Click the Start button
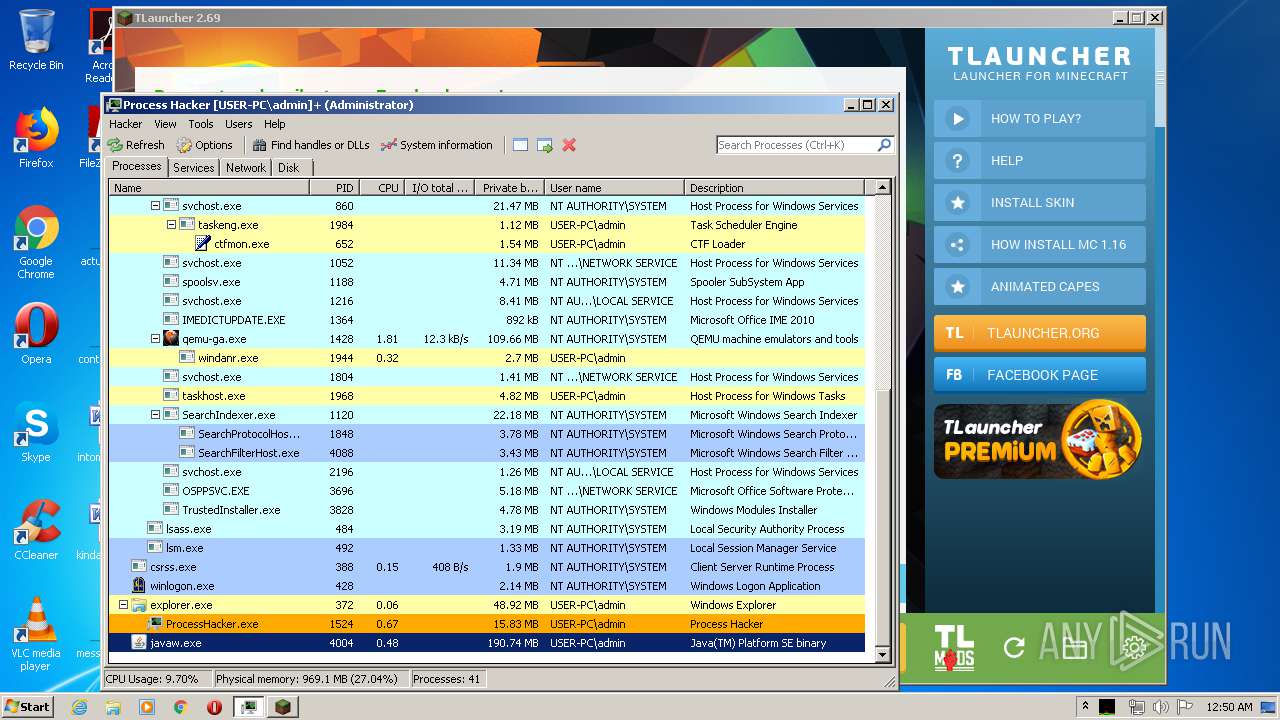The image size is (1280, 720). pyautogui.click(x=27, y=706)
